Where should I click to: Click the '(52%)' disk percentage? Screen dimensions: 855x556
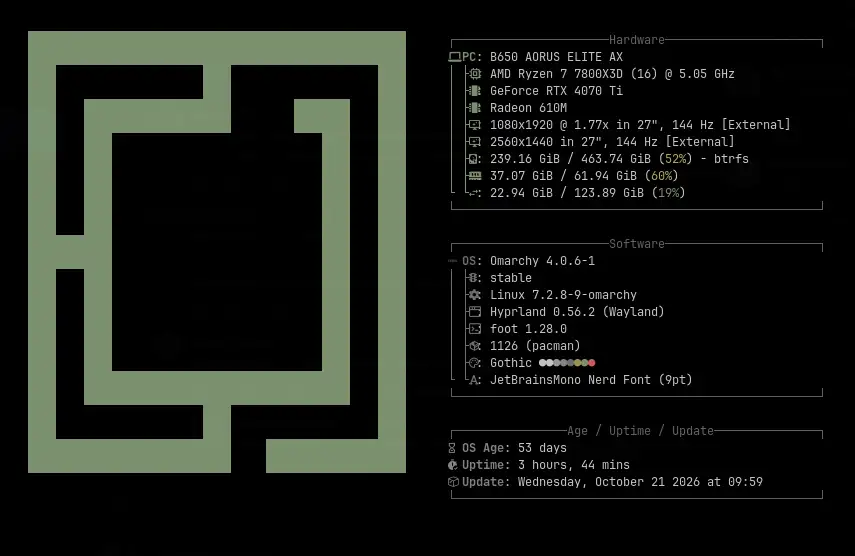[676, 159]
